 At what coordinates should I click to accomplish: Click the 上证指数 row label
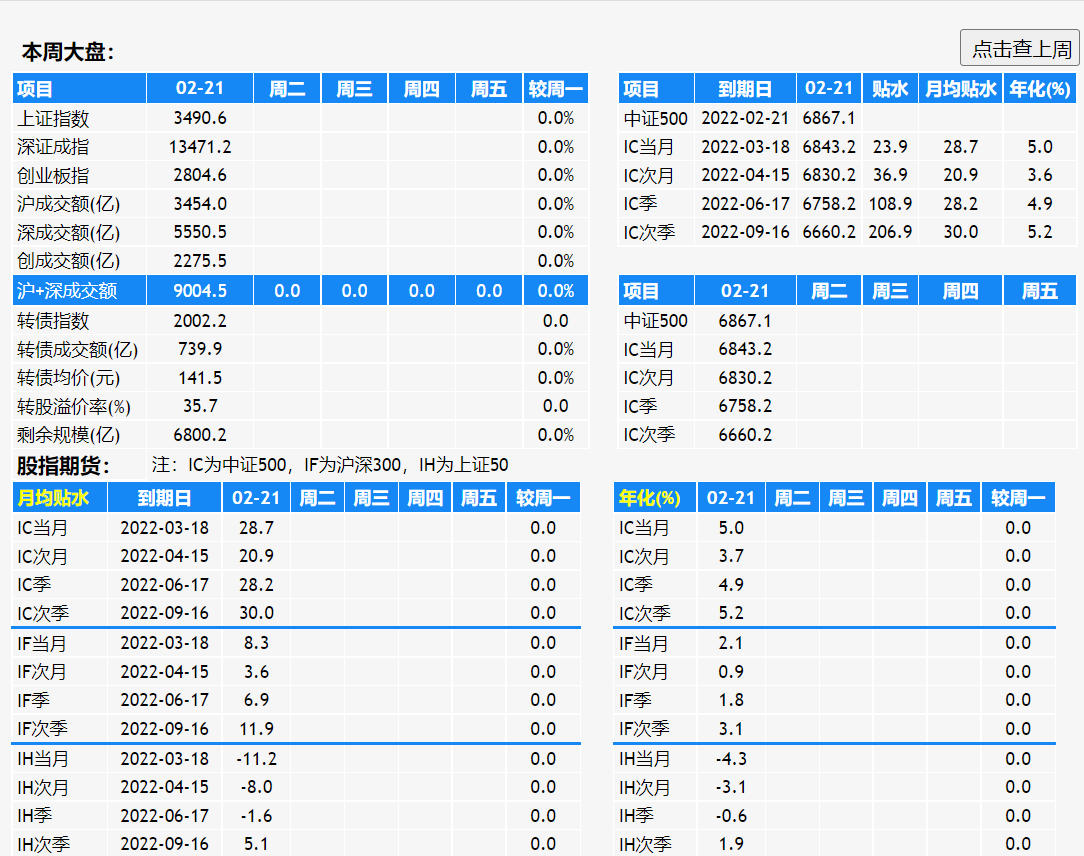pyautogui.click(x=54, y=118)
